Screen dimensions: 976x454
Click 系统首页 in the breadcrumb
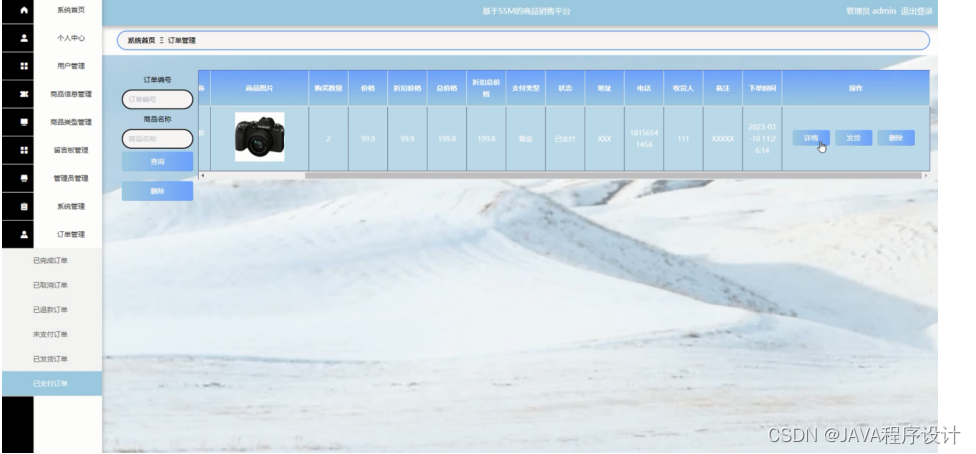tap(141, 40)
